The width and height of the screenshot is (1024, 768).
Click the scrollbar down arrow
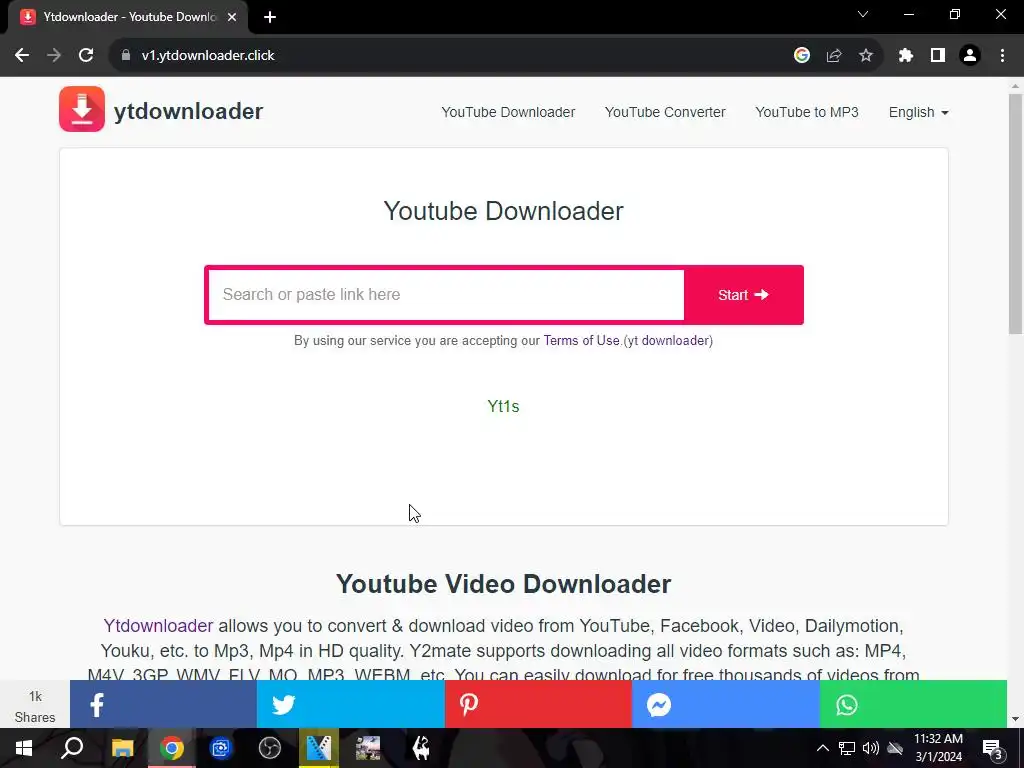[1015, 719]
